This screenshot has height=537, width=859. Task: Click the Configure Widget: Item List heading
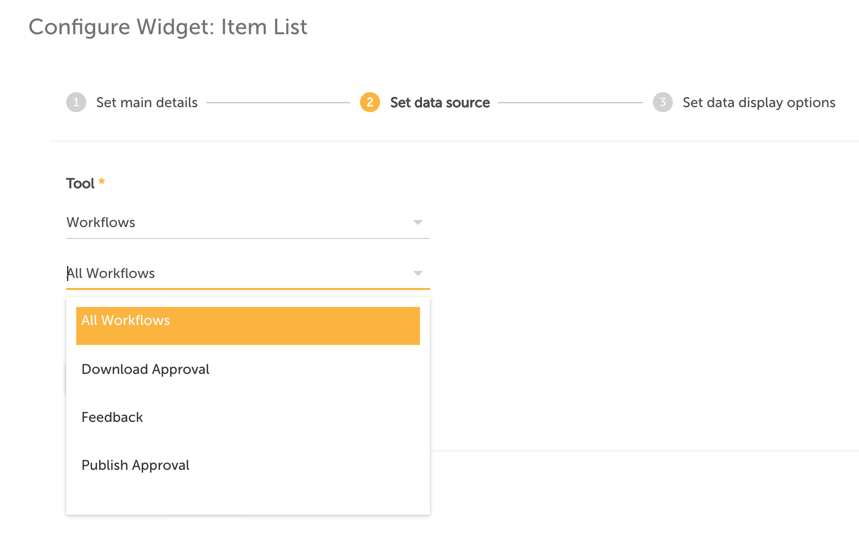[168, 27]
